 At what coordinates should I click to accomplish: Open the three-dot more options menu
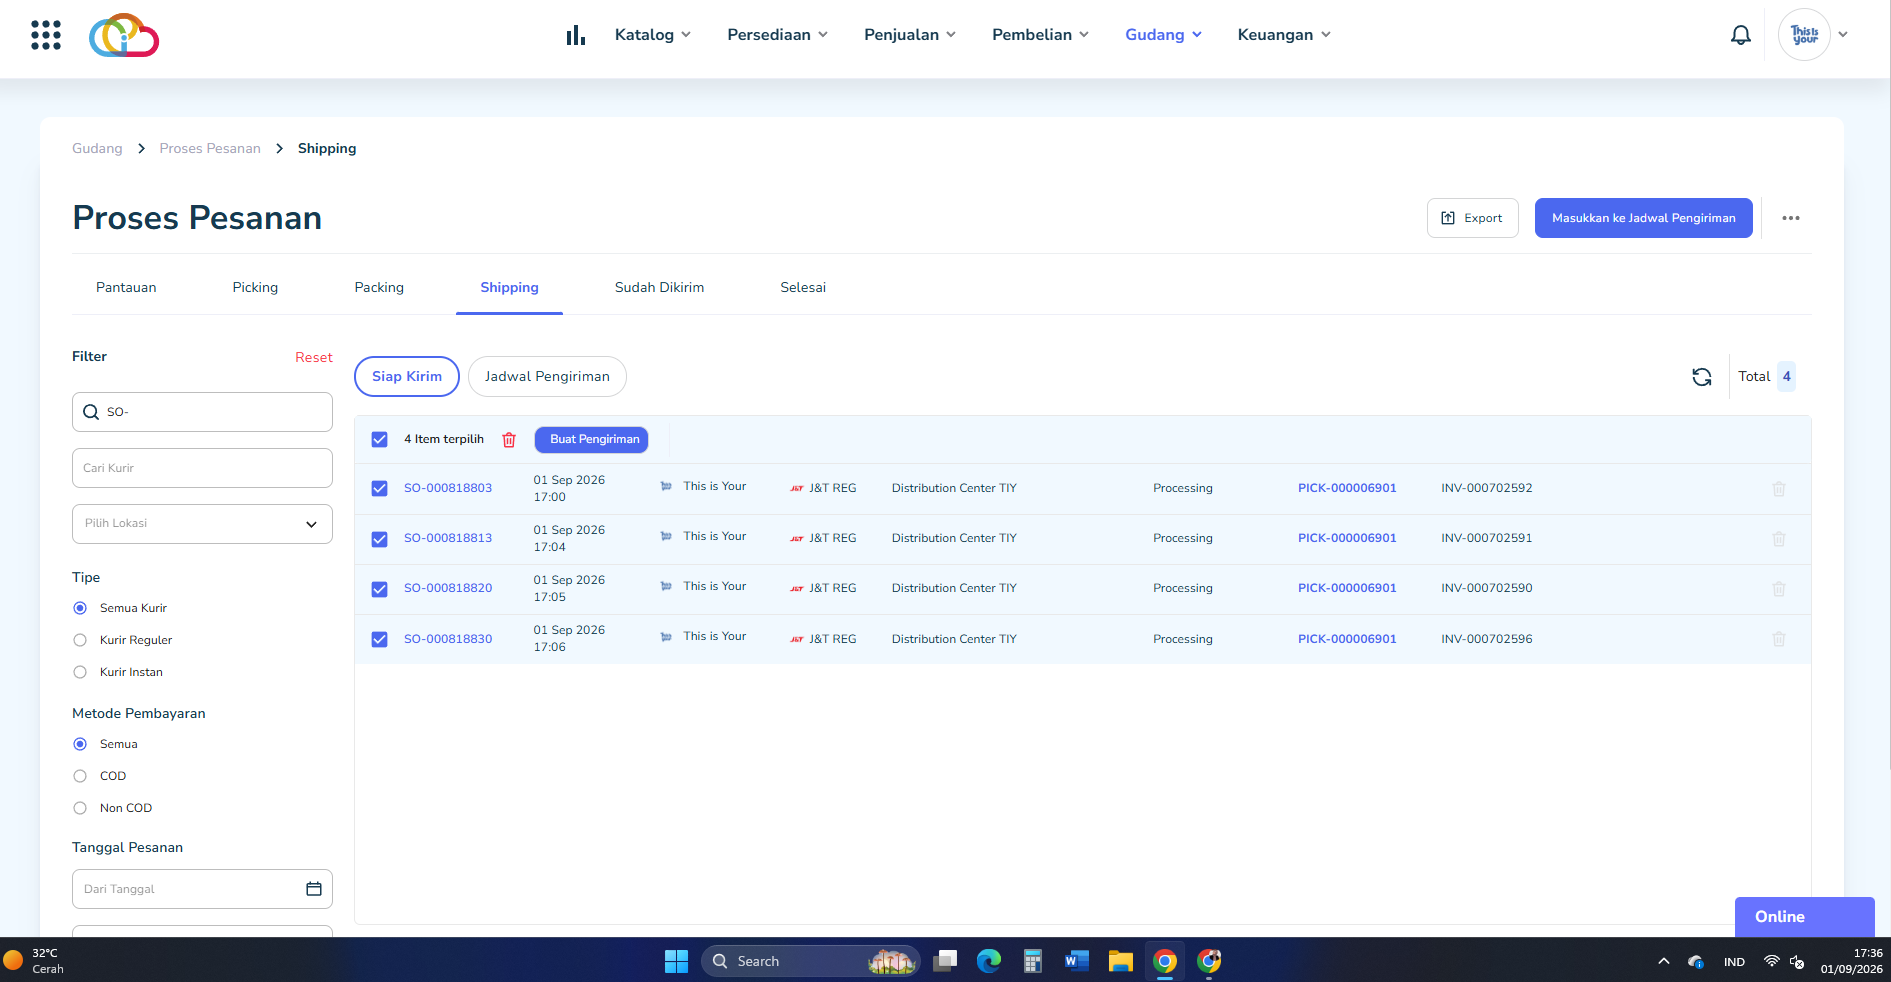[1791, 218]
